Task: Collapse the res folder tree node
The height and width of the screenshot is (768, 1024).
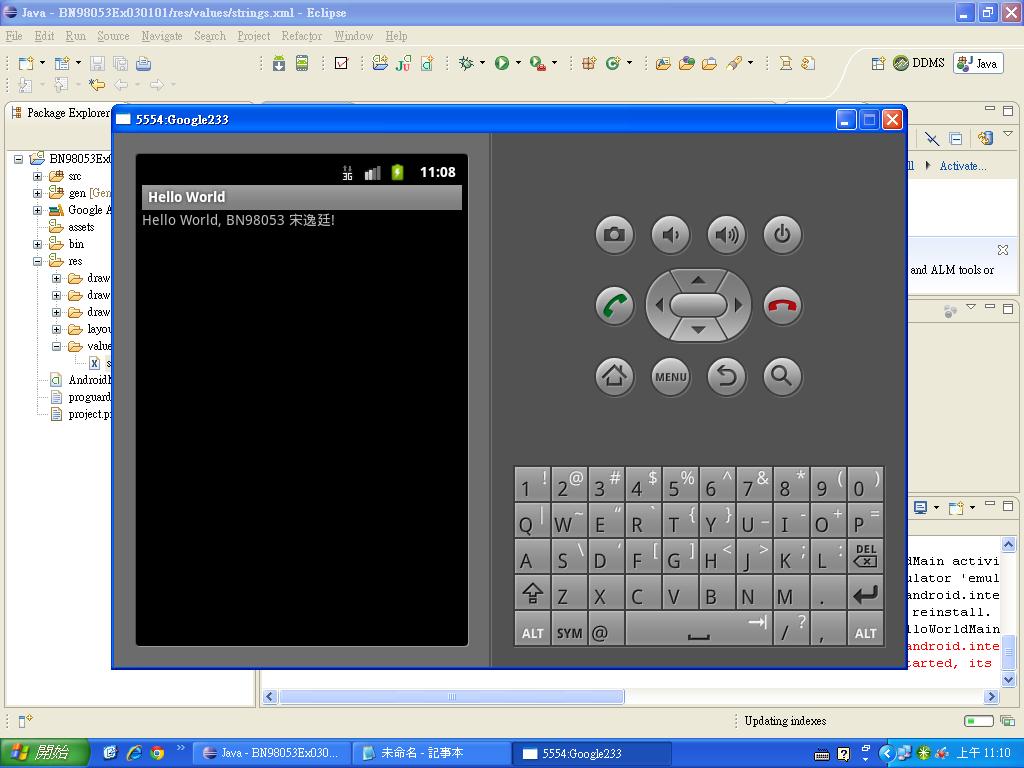Action: coord(38,261)
